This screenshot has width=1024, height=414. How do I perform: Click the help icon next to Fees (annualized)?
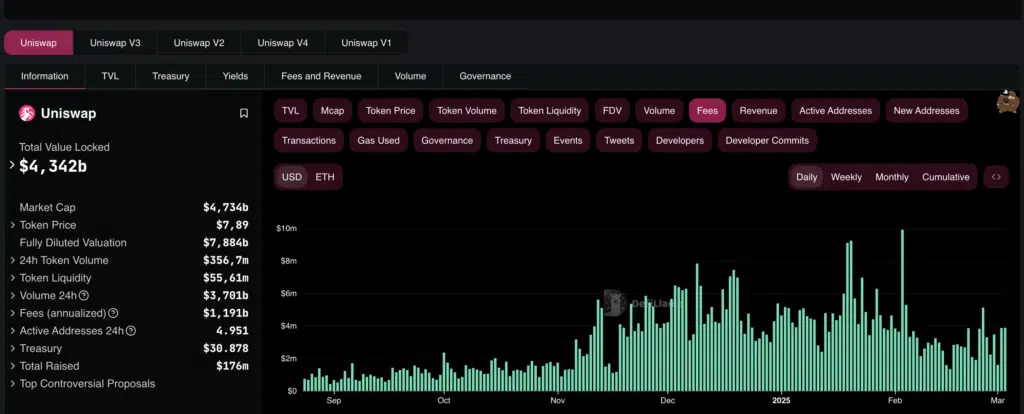(x=113, y=313)
